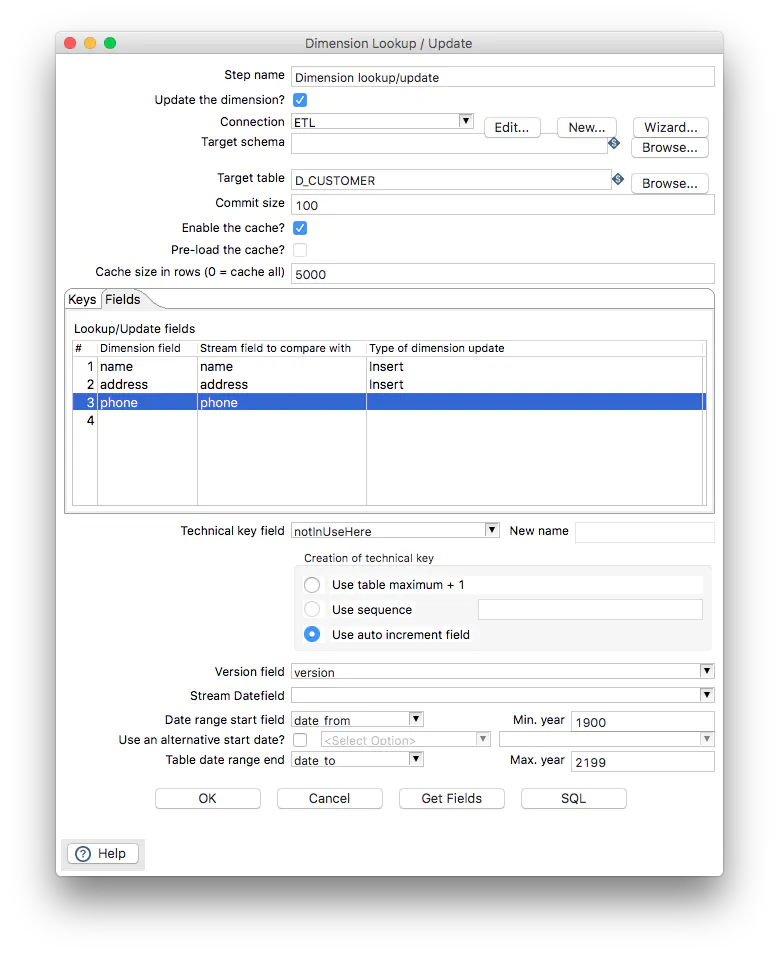
Task: Open the Technical key field dropdown
Action: 492,530
